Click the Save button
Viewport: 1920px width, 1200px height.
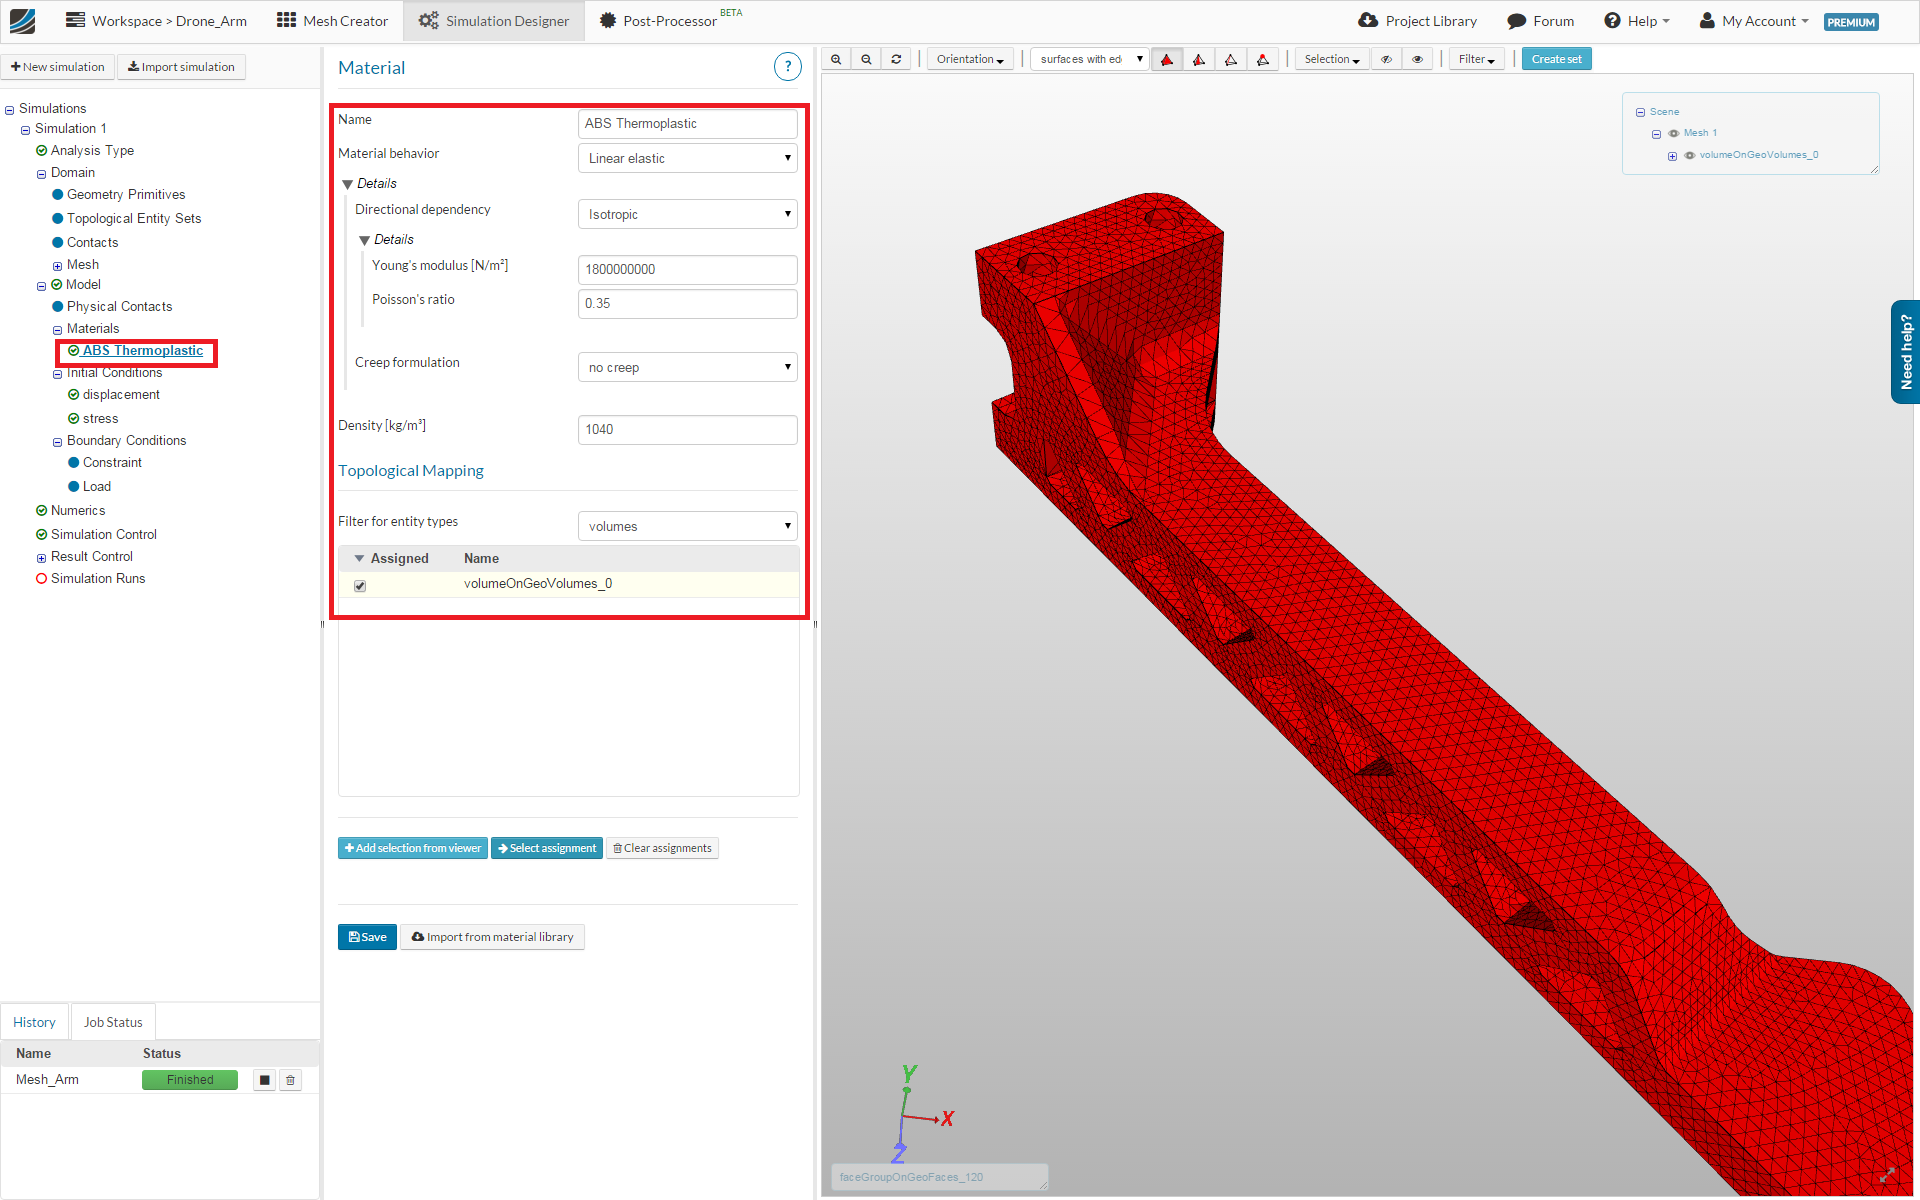pos(367,937)
